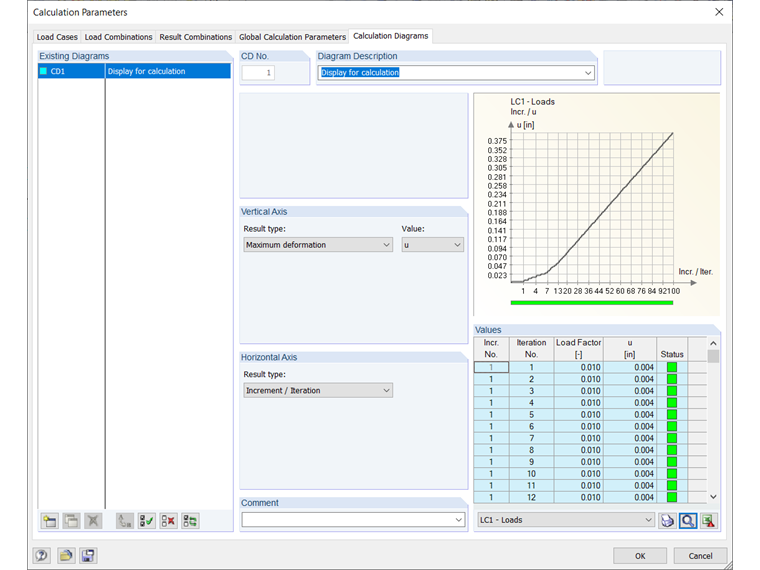The height and width of the screenshot is (570, 760).
Task: Open the Horizontal Axis Result type dropdown
Action: point(386,391)
